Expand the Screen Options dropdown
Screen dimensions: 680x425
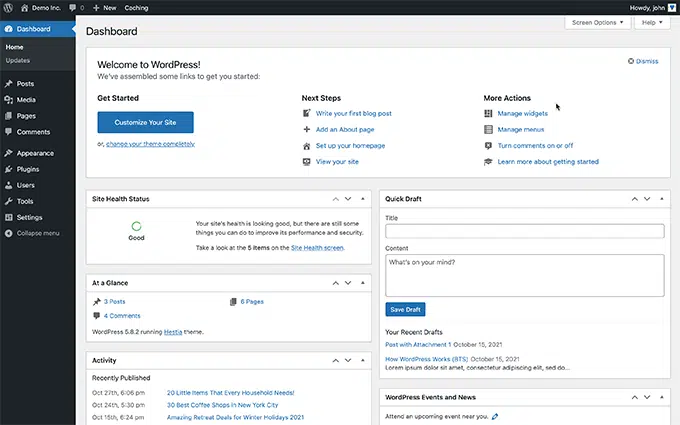pos(596,22)
